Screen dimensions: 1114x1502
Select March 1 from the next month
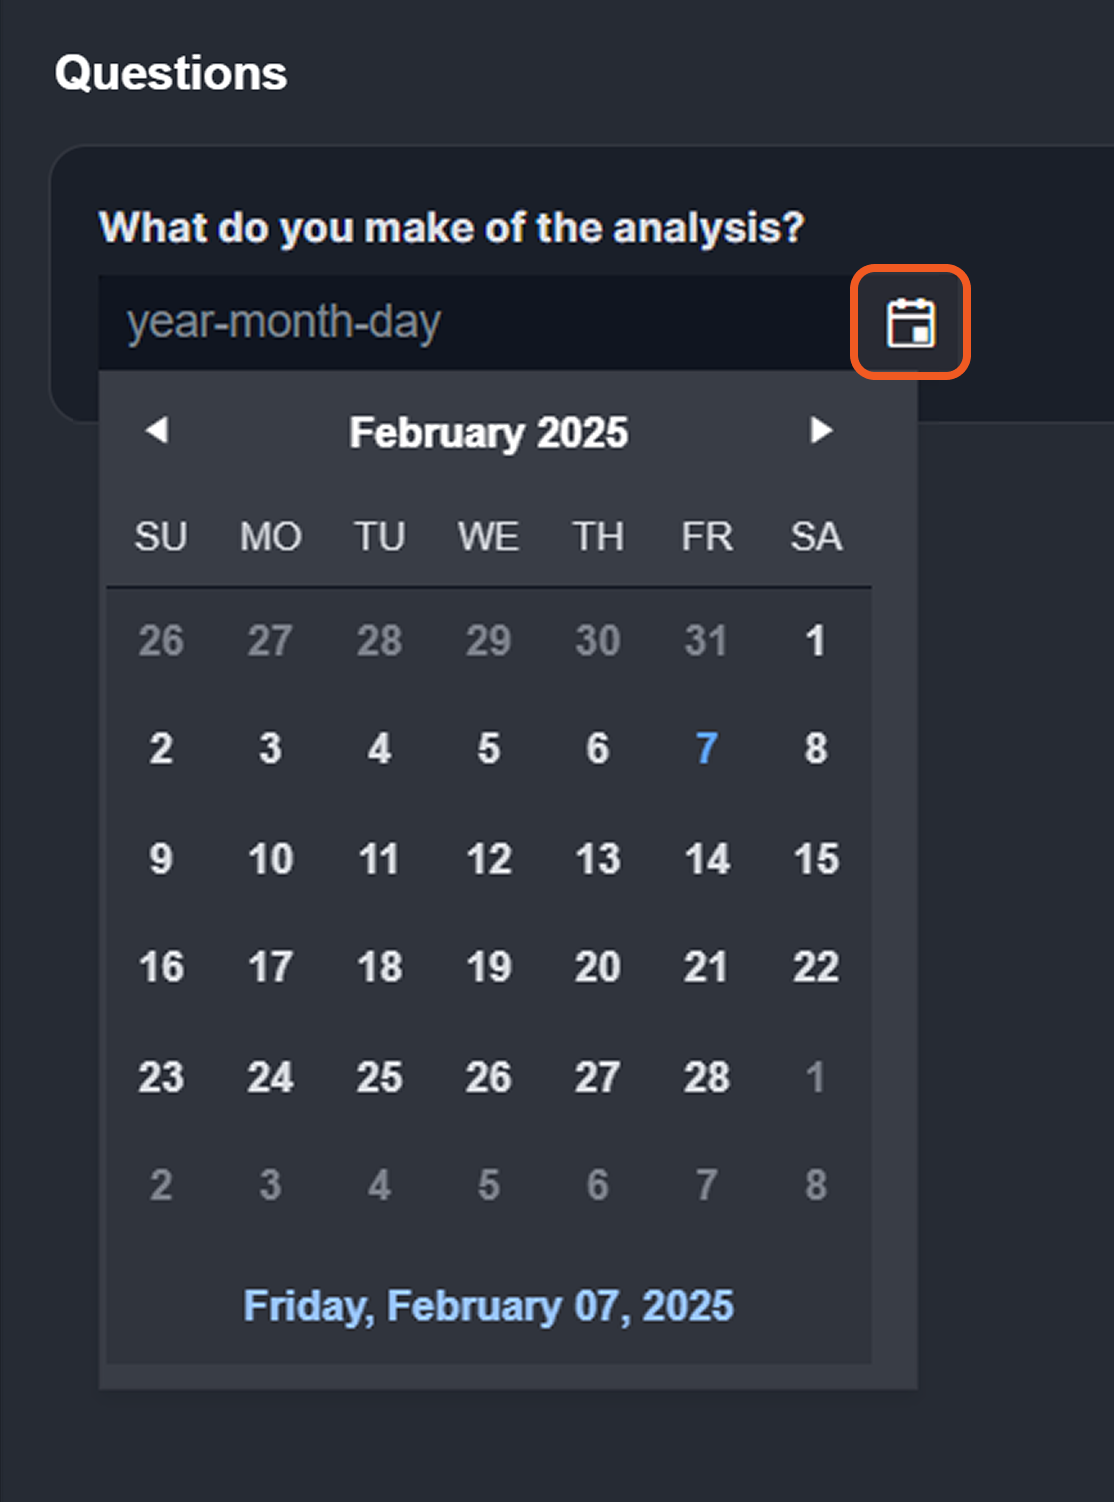815,1076
